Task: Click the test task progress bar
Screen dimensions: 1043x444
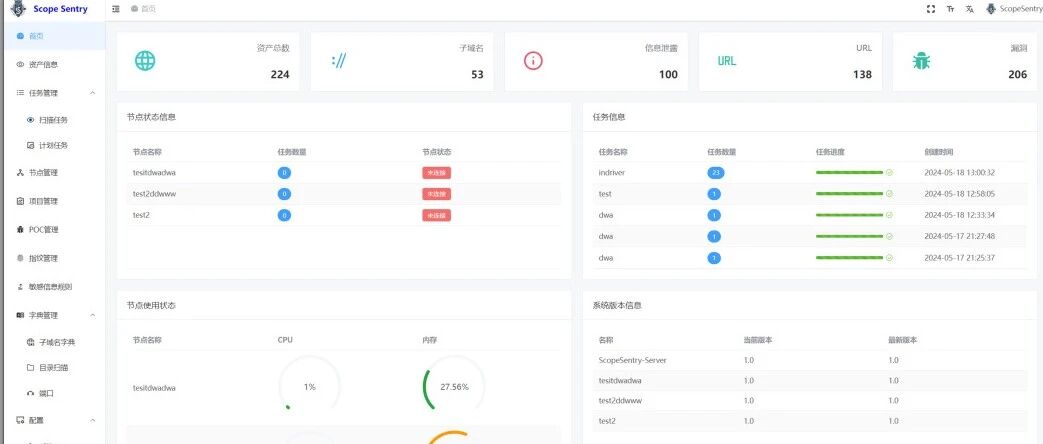Action: (849, 194)
